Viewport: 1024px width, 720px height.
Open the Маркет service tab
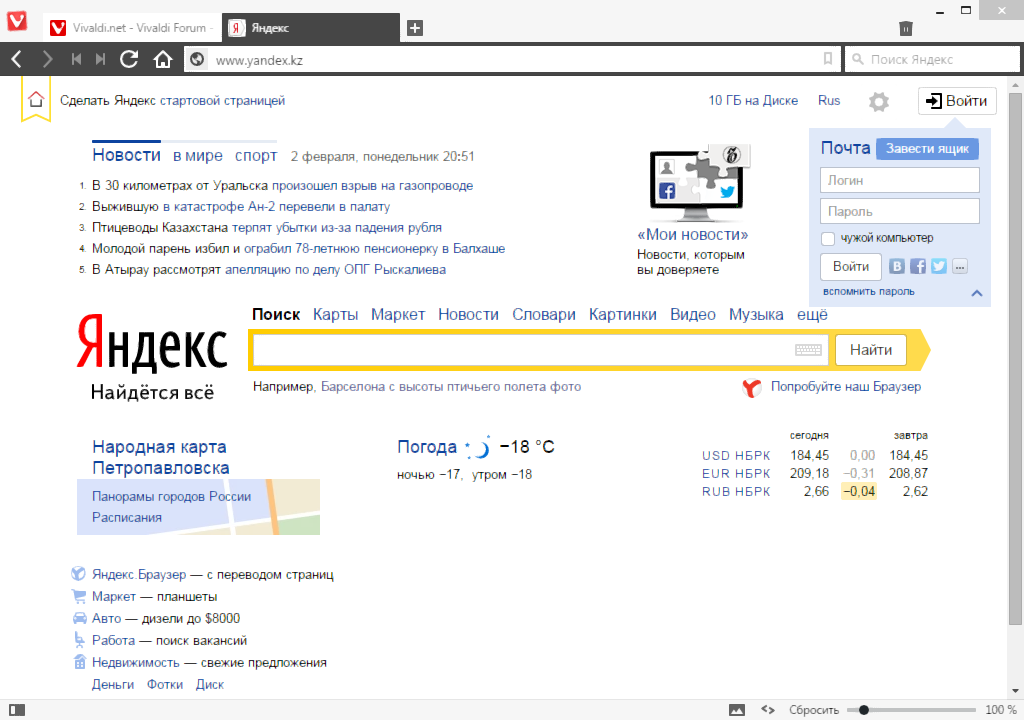click(398, 314)
